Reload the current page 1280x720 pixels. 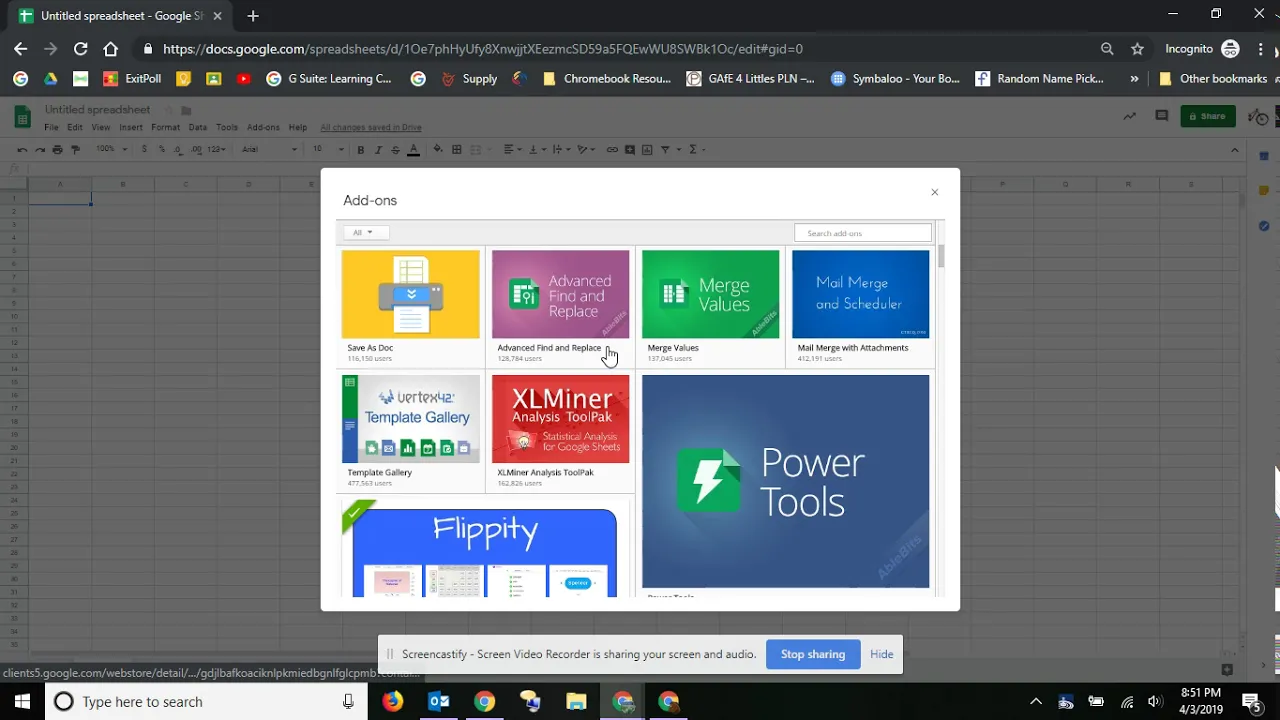81,49
